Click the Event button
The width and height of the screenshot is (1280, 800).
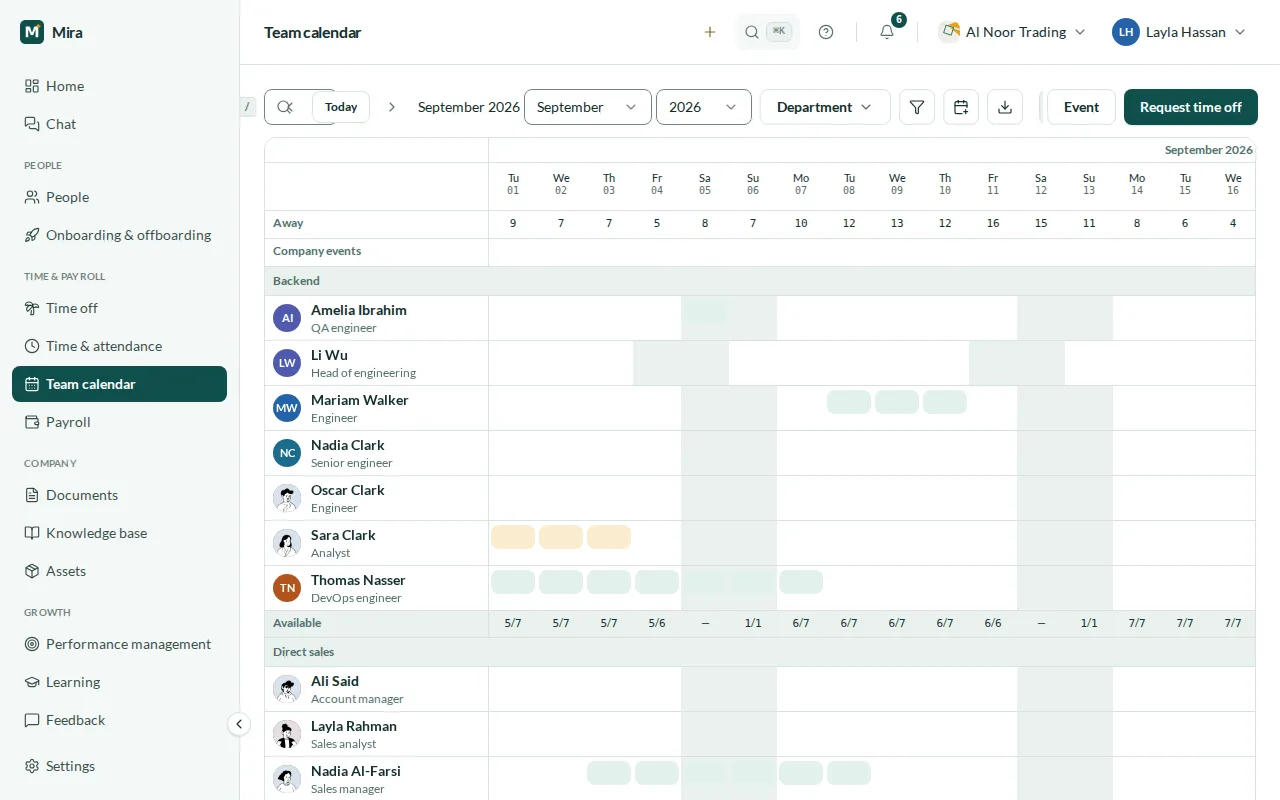click(1081, 107)
